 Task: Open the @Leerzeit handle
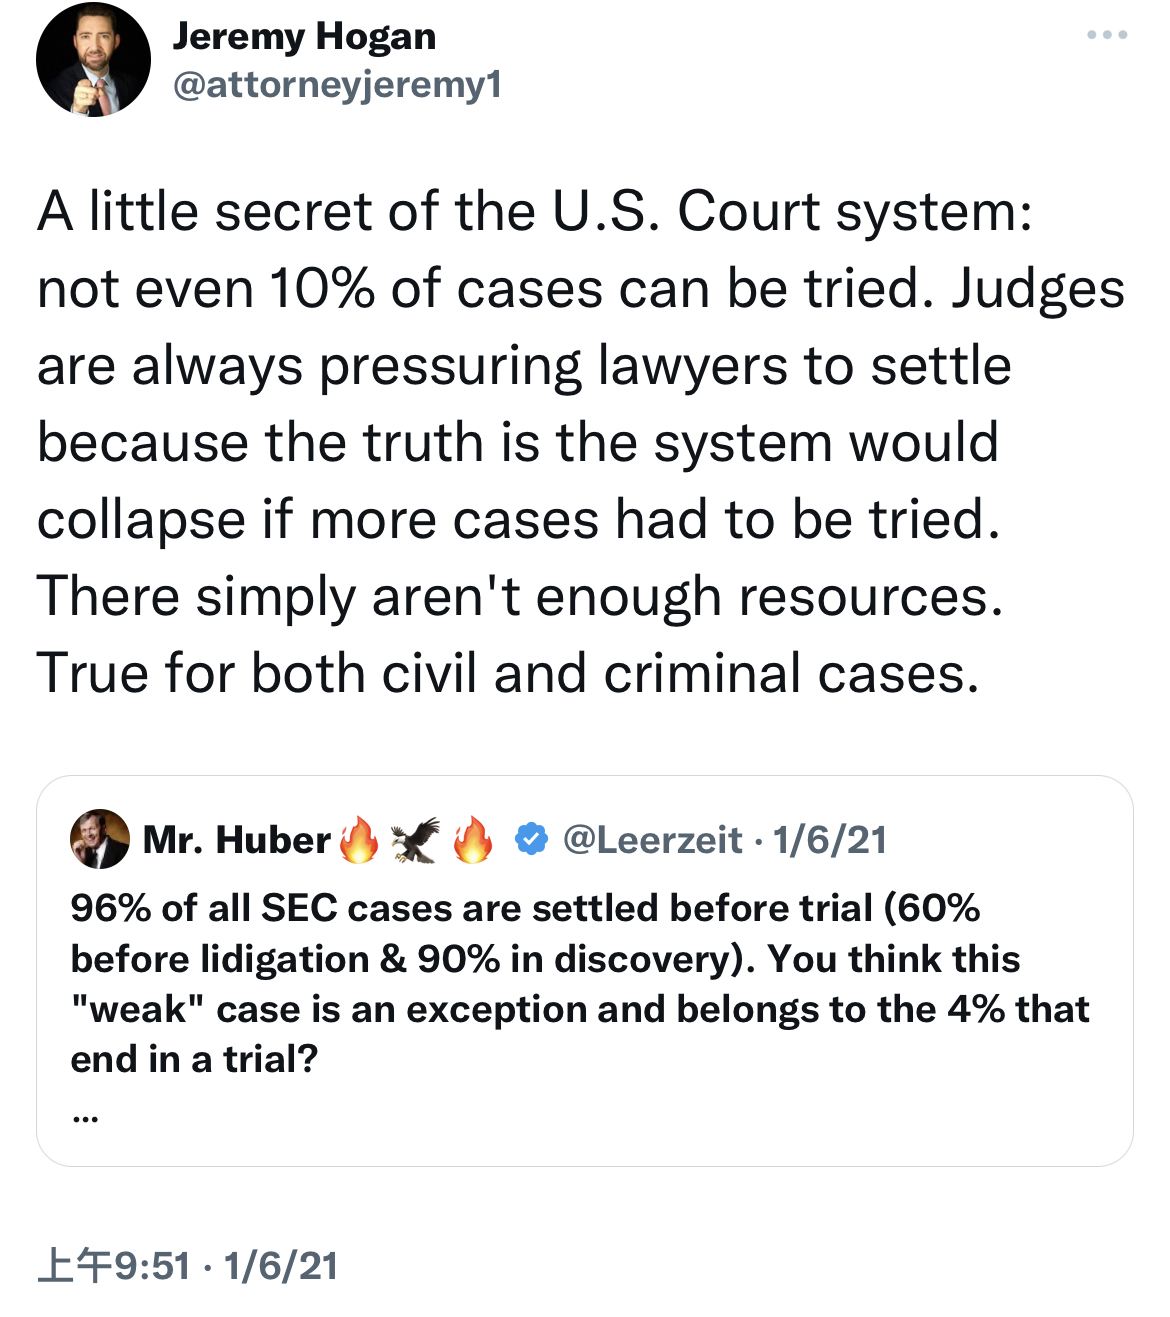[652, 840]
